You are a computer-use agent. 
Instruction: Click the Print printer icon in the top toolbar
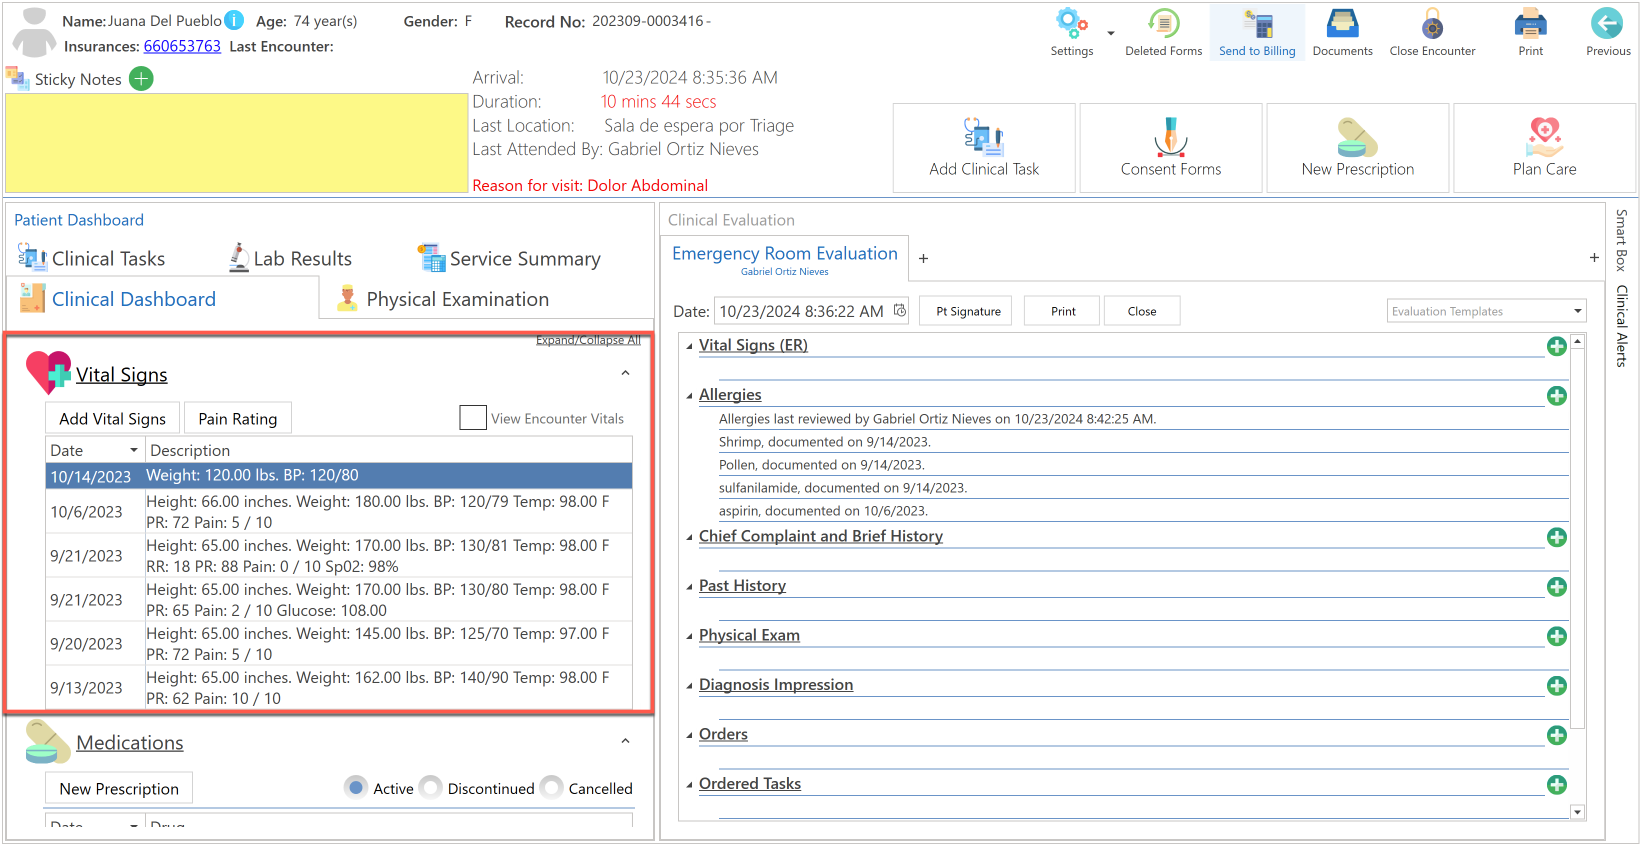(1530, 24)
